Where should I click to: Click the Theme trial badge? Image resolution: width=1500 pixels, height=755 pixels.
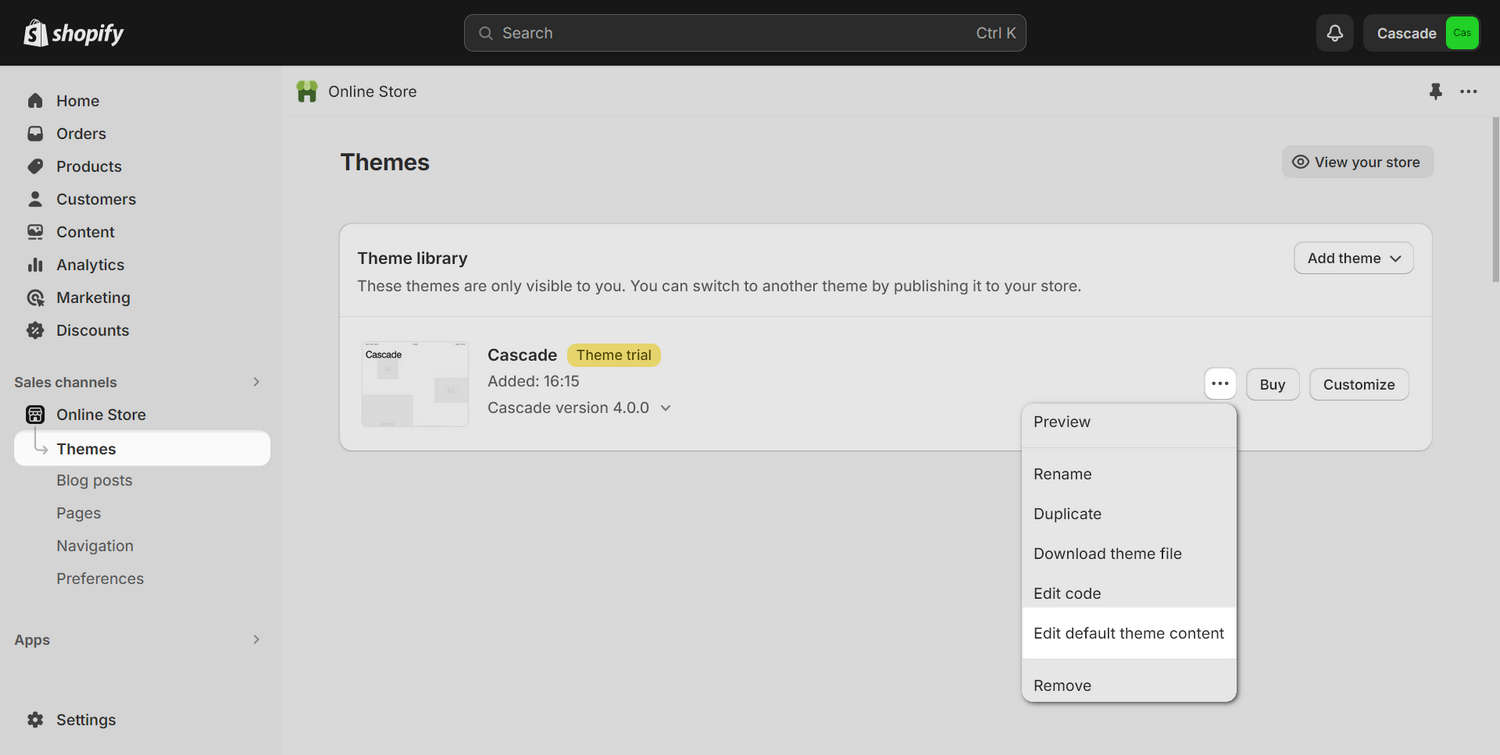(x=614, y=355)
